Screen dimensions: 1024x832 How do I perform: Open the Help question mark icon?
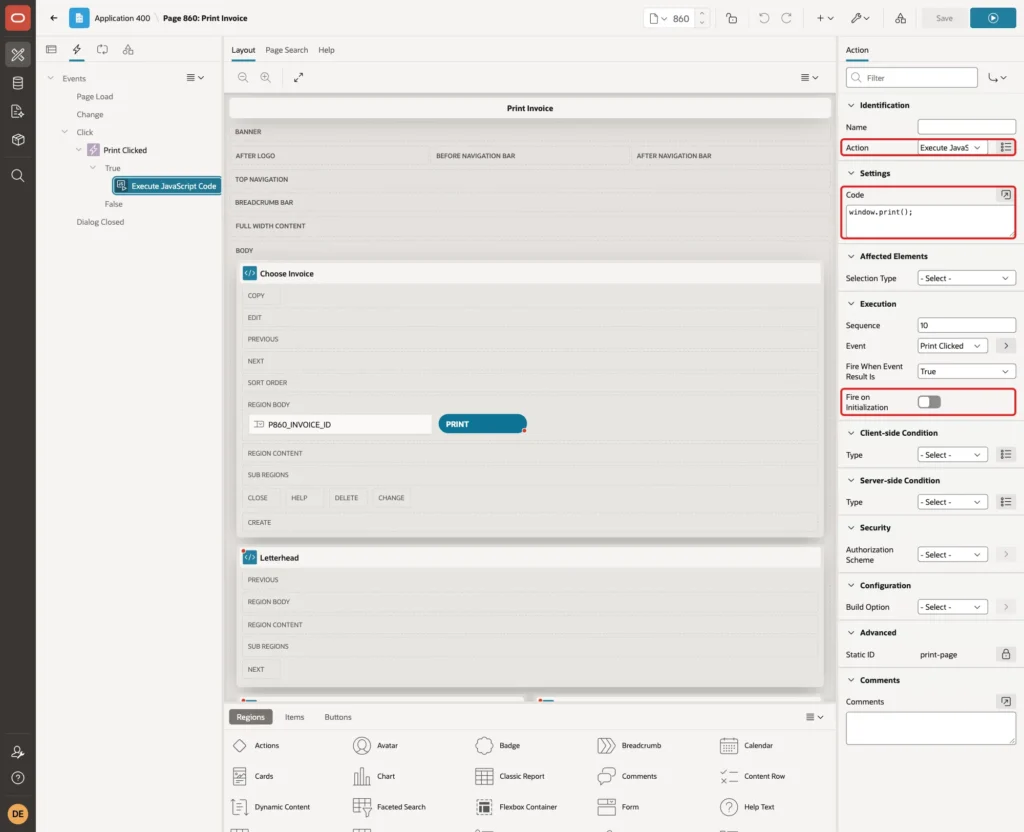point(18,778)
